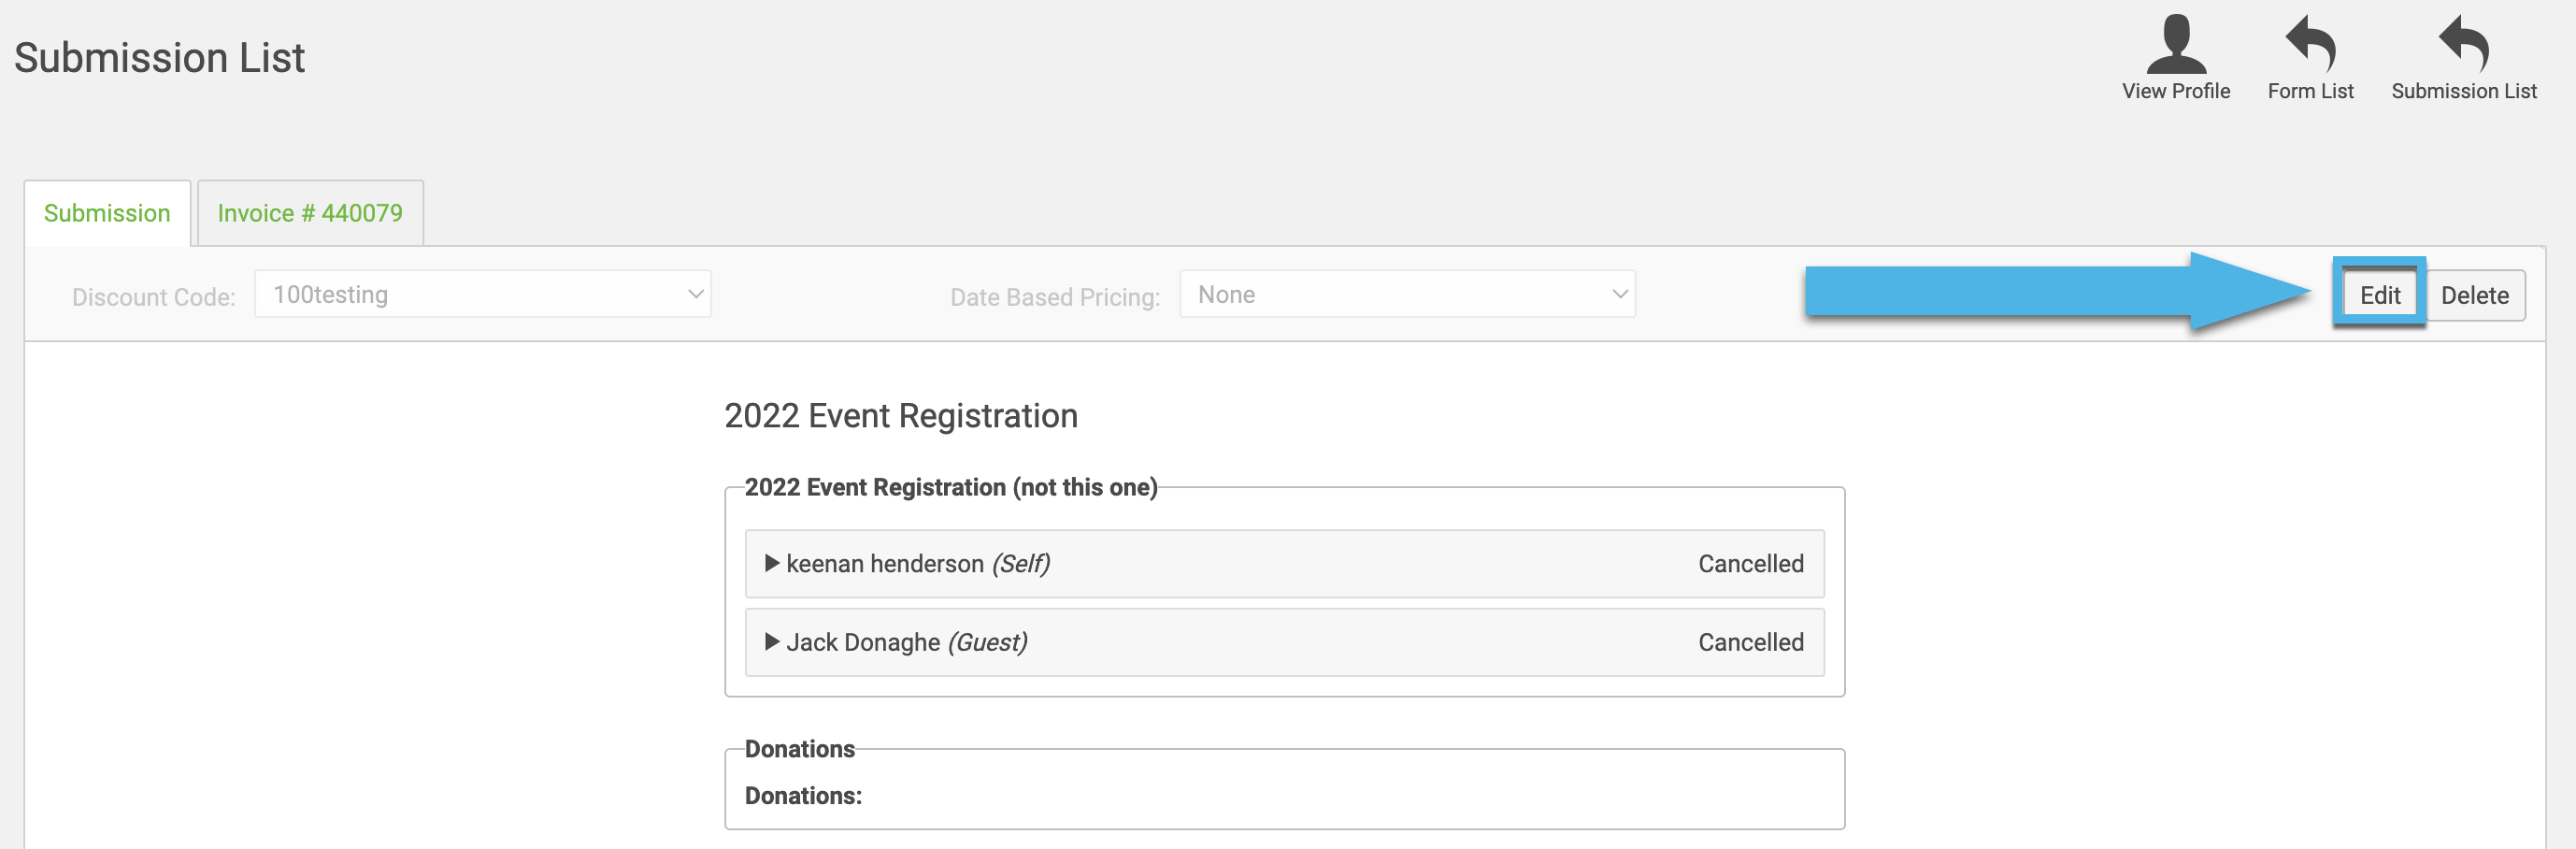Click the 'Donations:' field label
Viewport: 2576px width, 849px height.
(x=803, y=796)
